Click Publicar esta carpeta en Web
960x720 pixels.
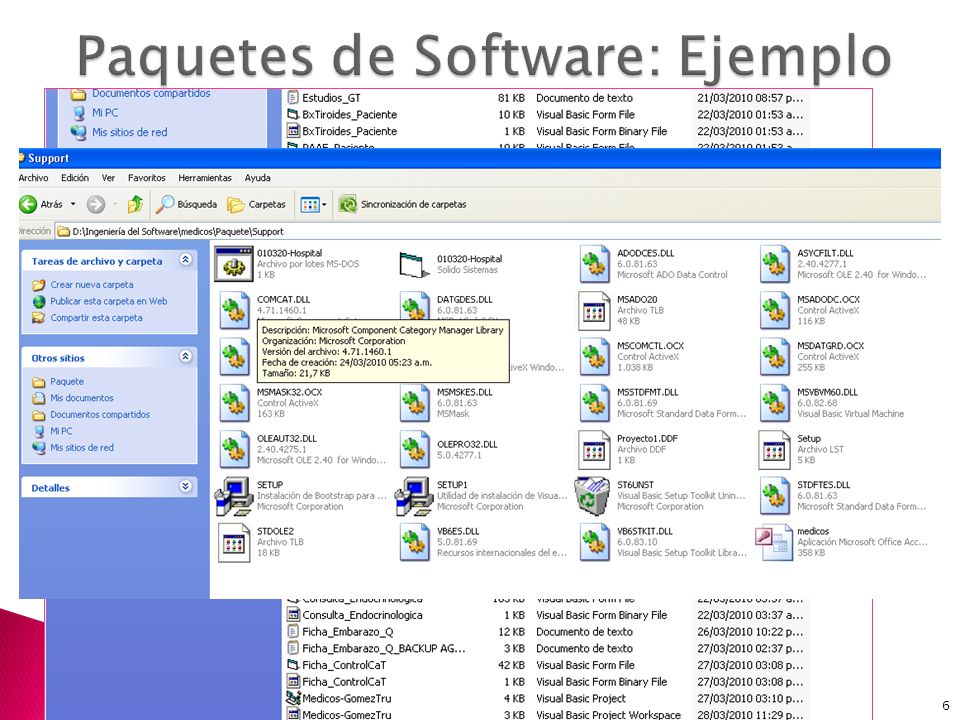coord(108,301)
